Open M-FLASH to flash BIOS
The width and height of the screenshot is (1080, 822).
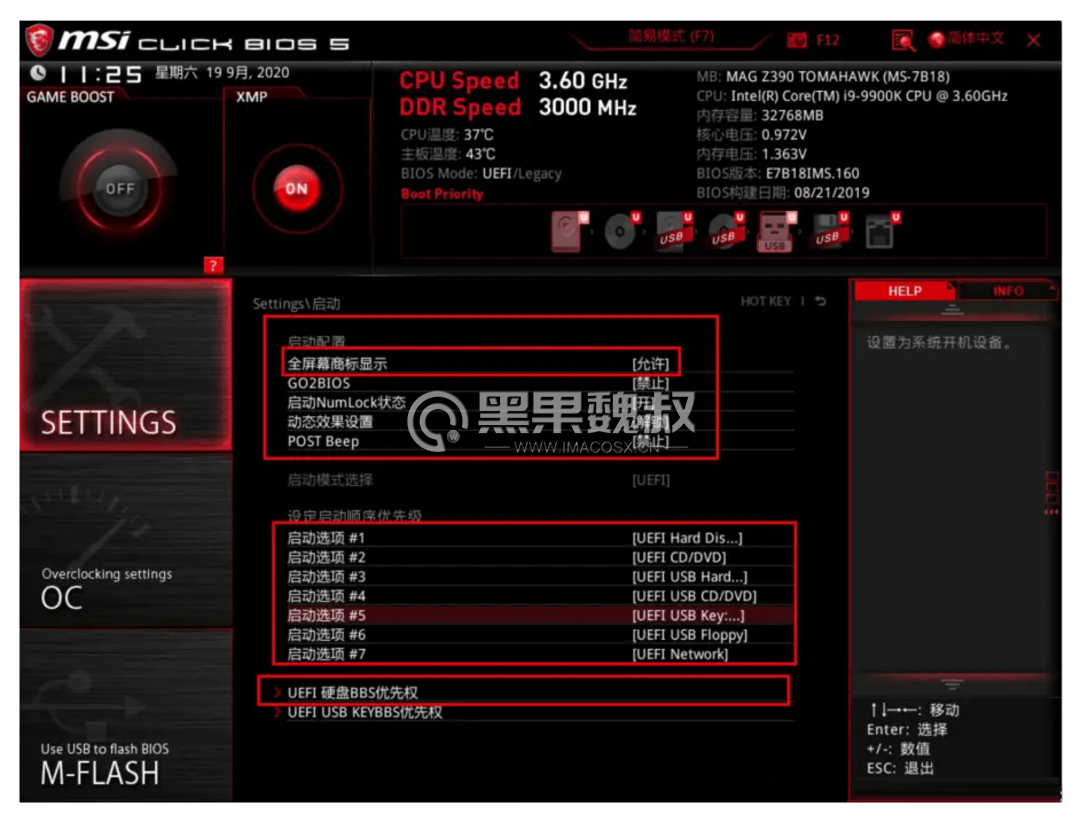pos(126,717)
